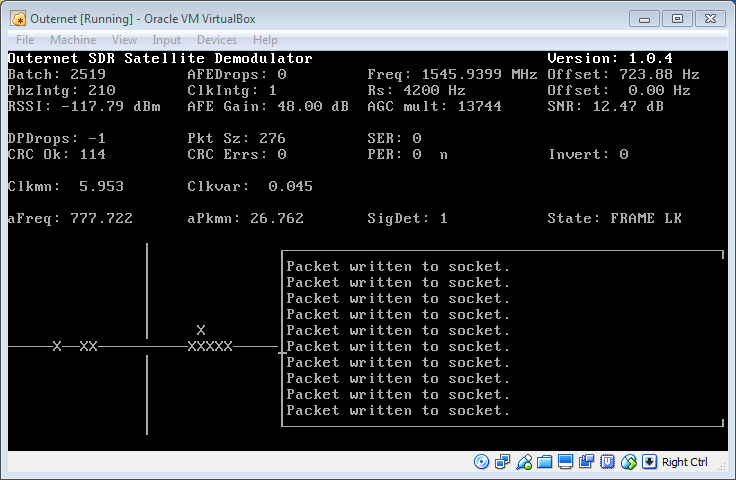This screenshot has width=736, height=480.
Task: Click the Right Ctrl host key label
Action: tap(684, 462)
